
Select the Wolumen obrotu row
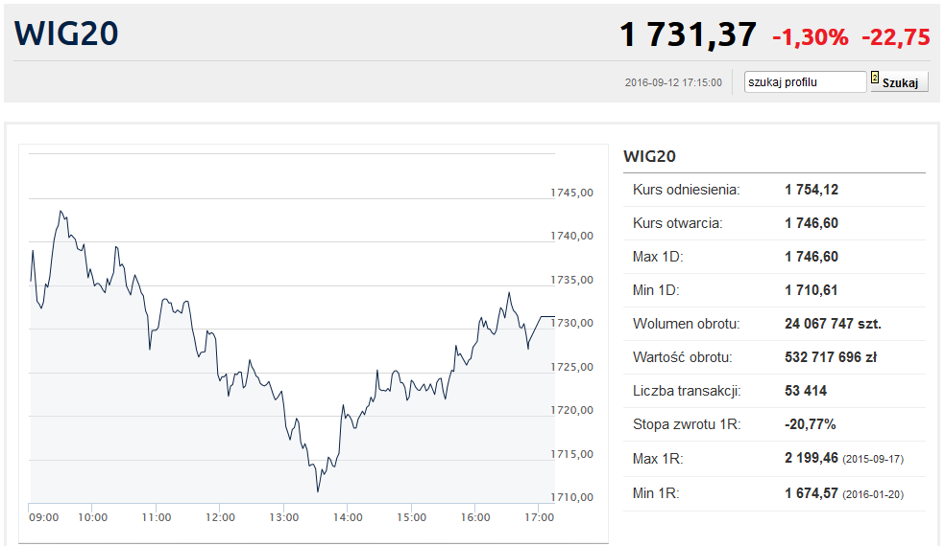pyautogui.click(x=774, y=324)
